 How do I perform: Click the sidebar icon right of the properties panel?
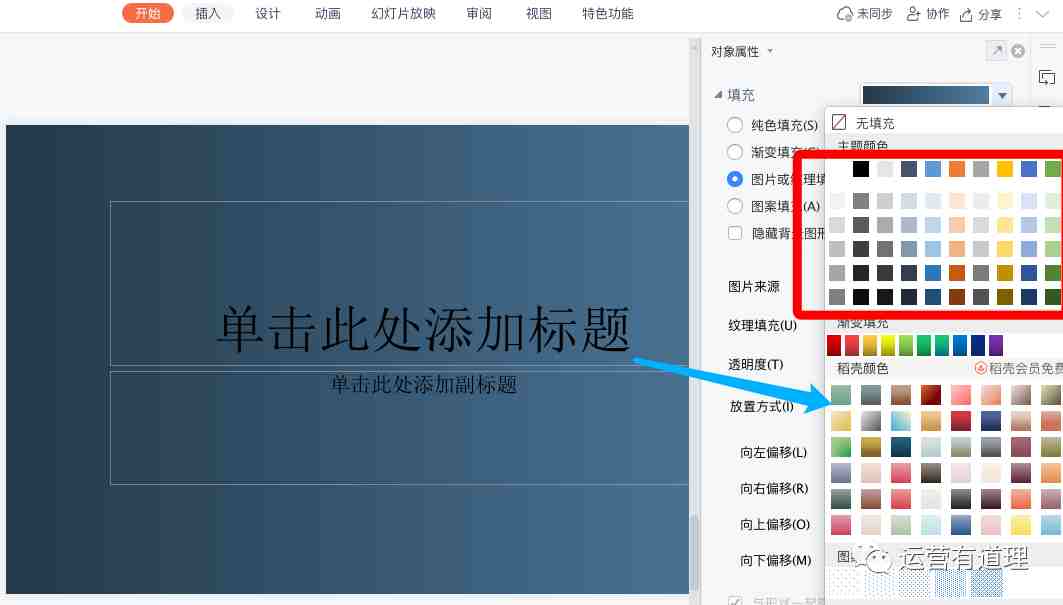click(1047, 77)
